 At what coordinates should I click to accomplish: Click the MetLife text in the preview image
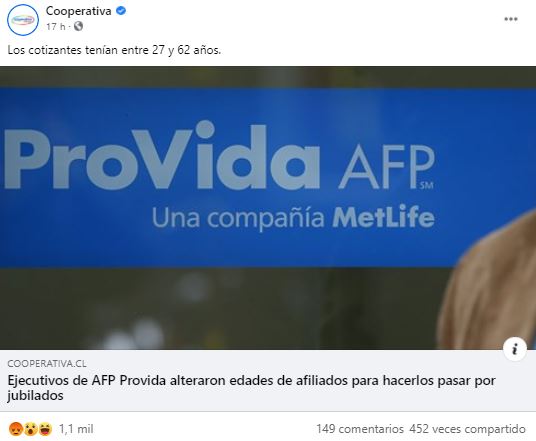click(x=383, y=217)
